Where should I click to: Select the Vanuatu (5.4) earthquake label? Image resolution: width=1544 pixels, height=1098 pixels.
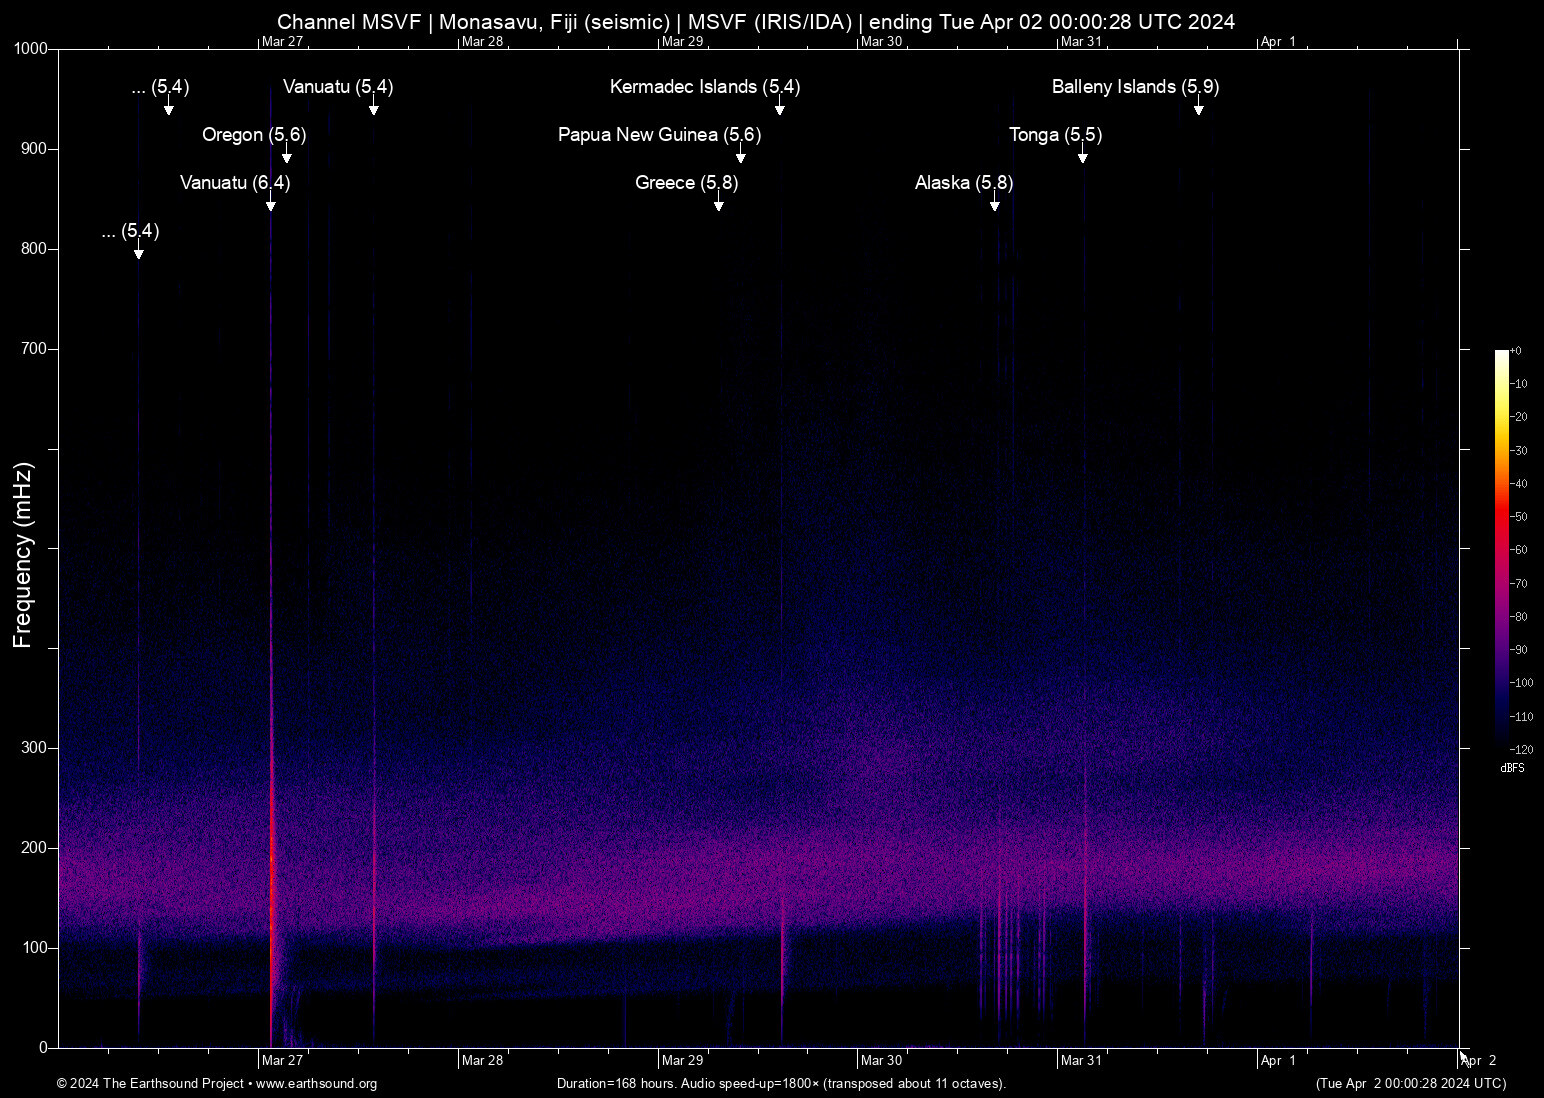click(338, 87)
